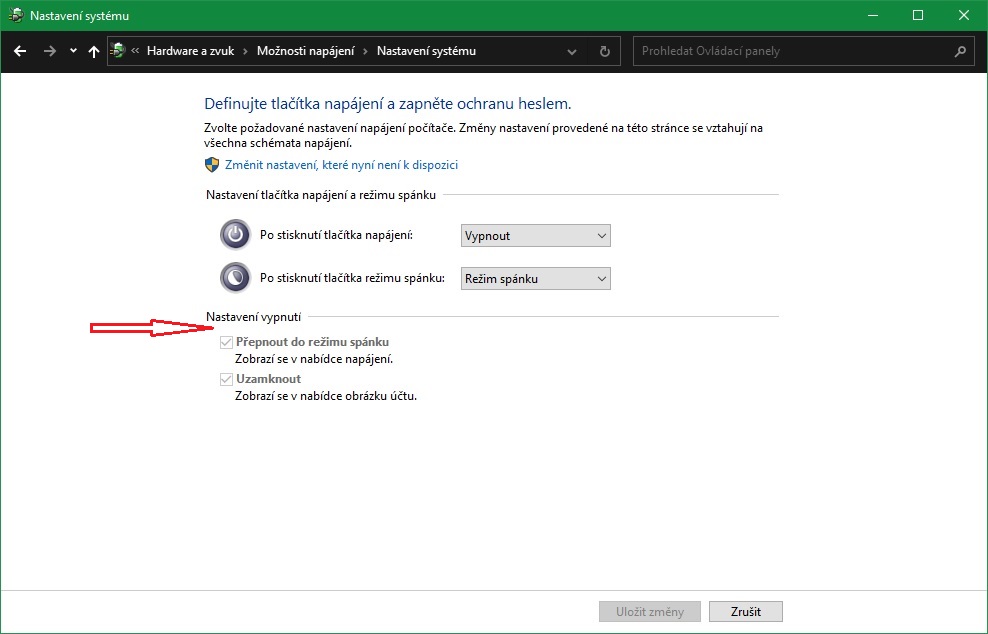Expand the address bar history dropdown
Viewport: 988px width, 634px height.
(572, 51)
